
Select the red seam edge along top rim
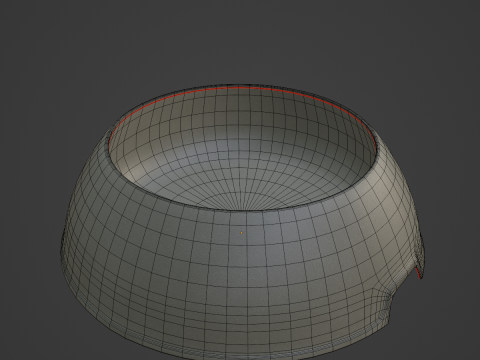242,88
